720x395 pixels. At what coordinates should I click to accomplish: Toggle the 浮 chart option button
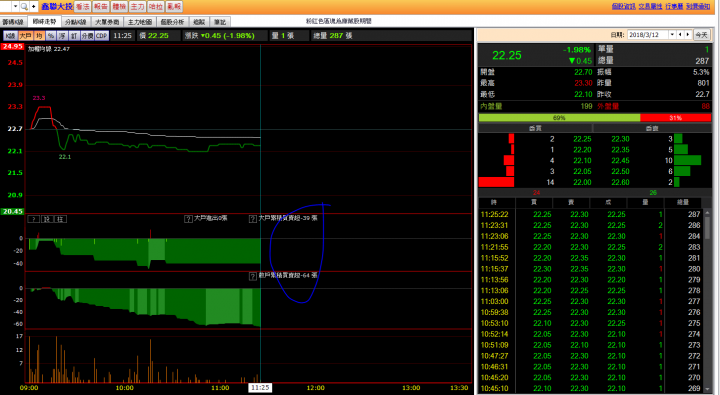coord(62,35)
